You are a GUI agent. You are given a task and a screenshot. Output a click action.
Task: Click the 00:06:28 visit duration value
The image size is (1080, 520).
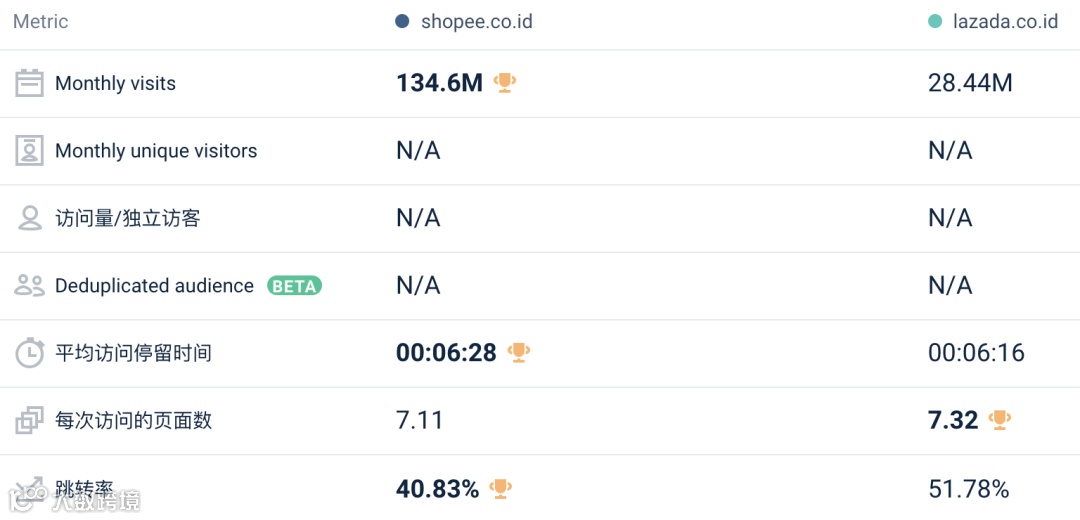tap(446, 353)
